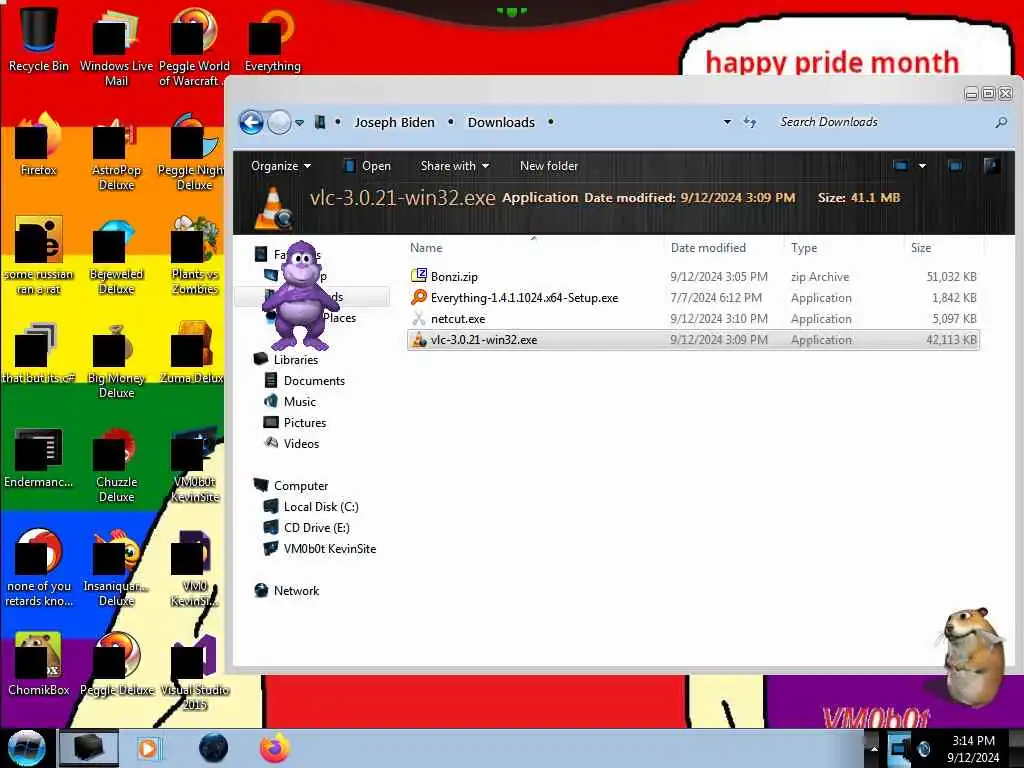Screen dimensions: 1024x768
Task: Go back with the Explorer back arrow
Action: tap(251, 122)
